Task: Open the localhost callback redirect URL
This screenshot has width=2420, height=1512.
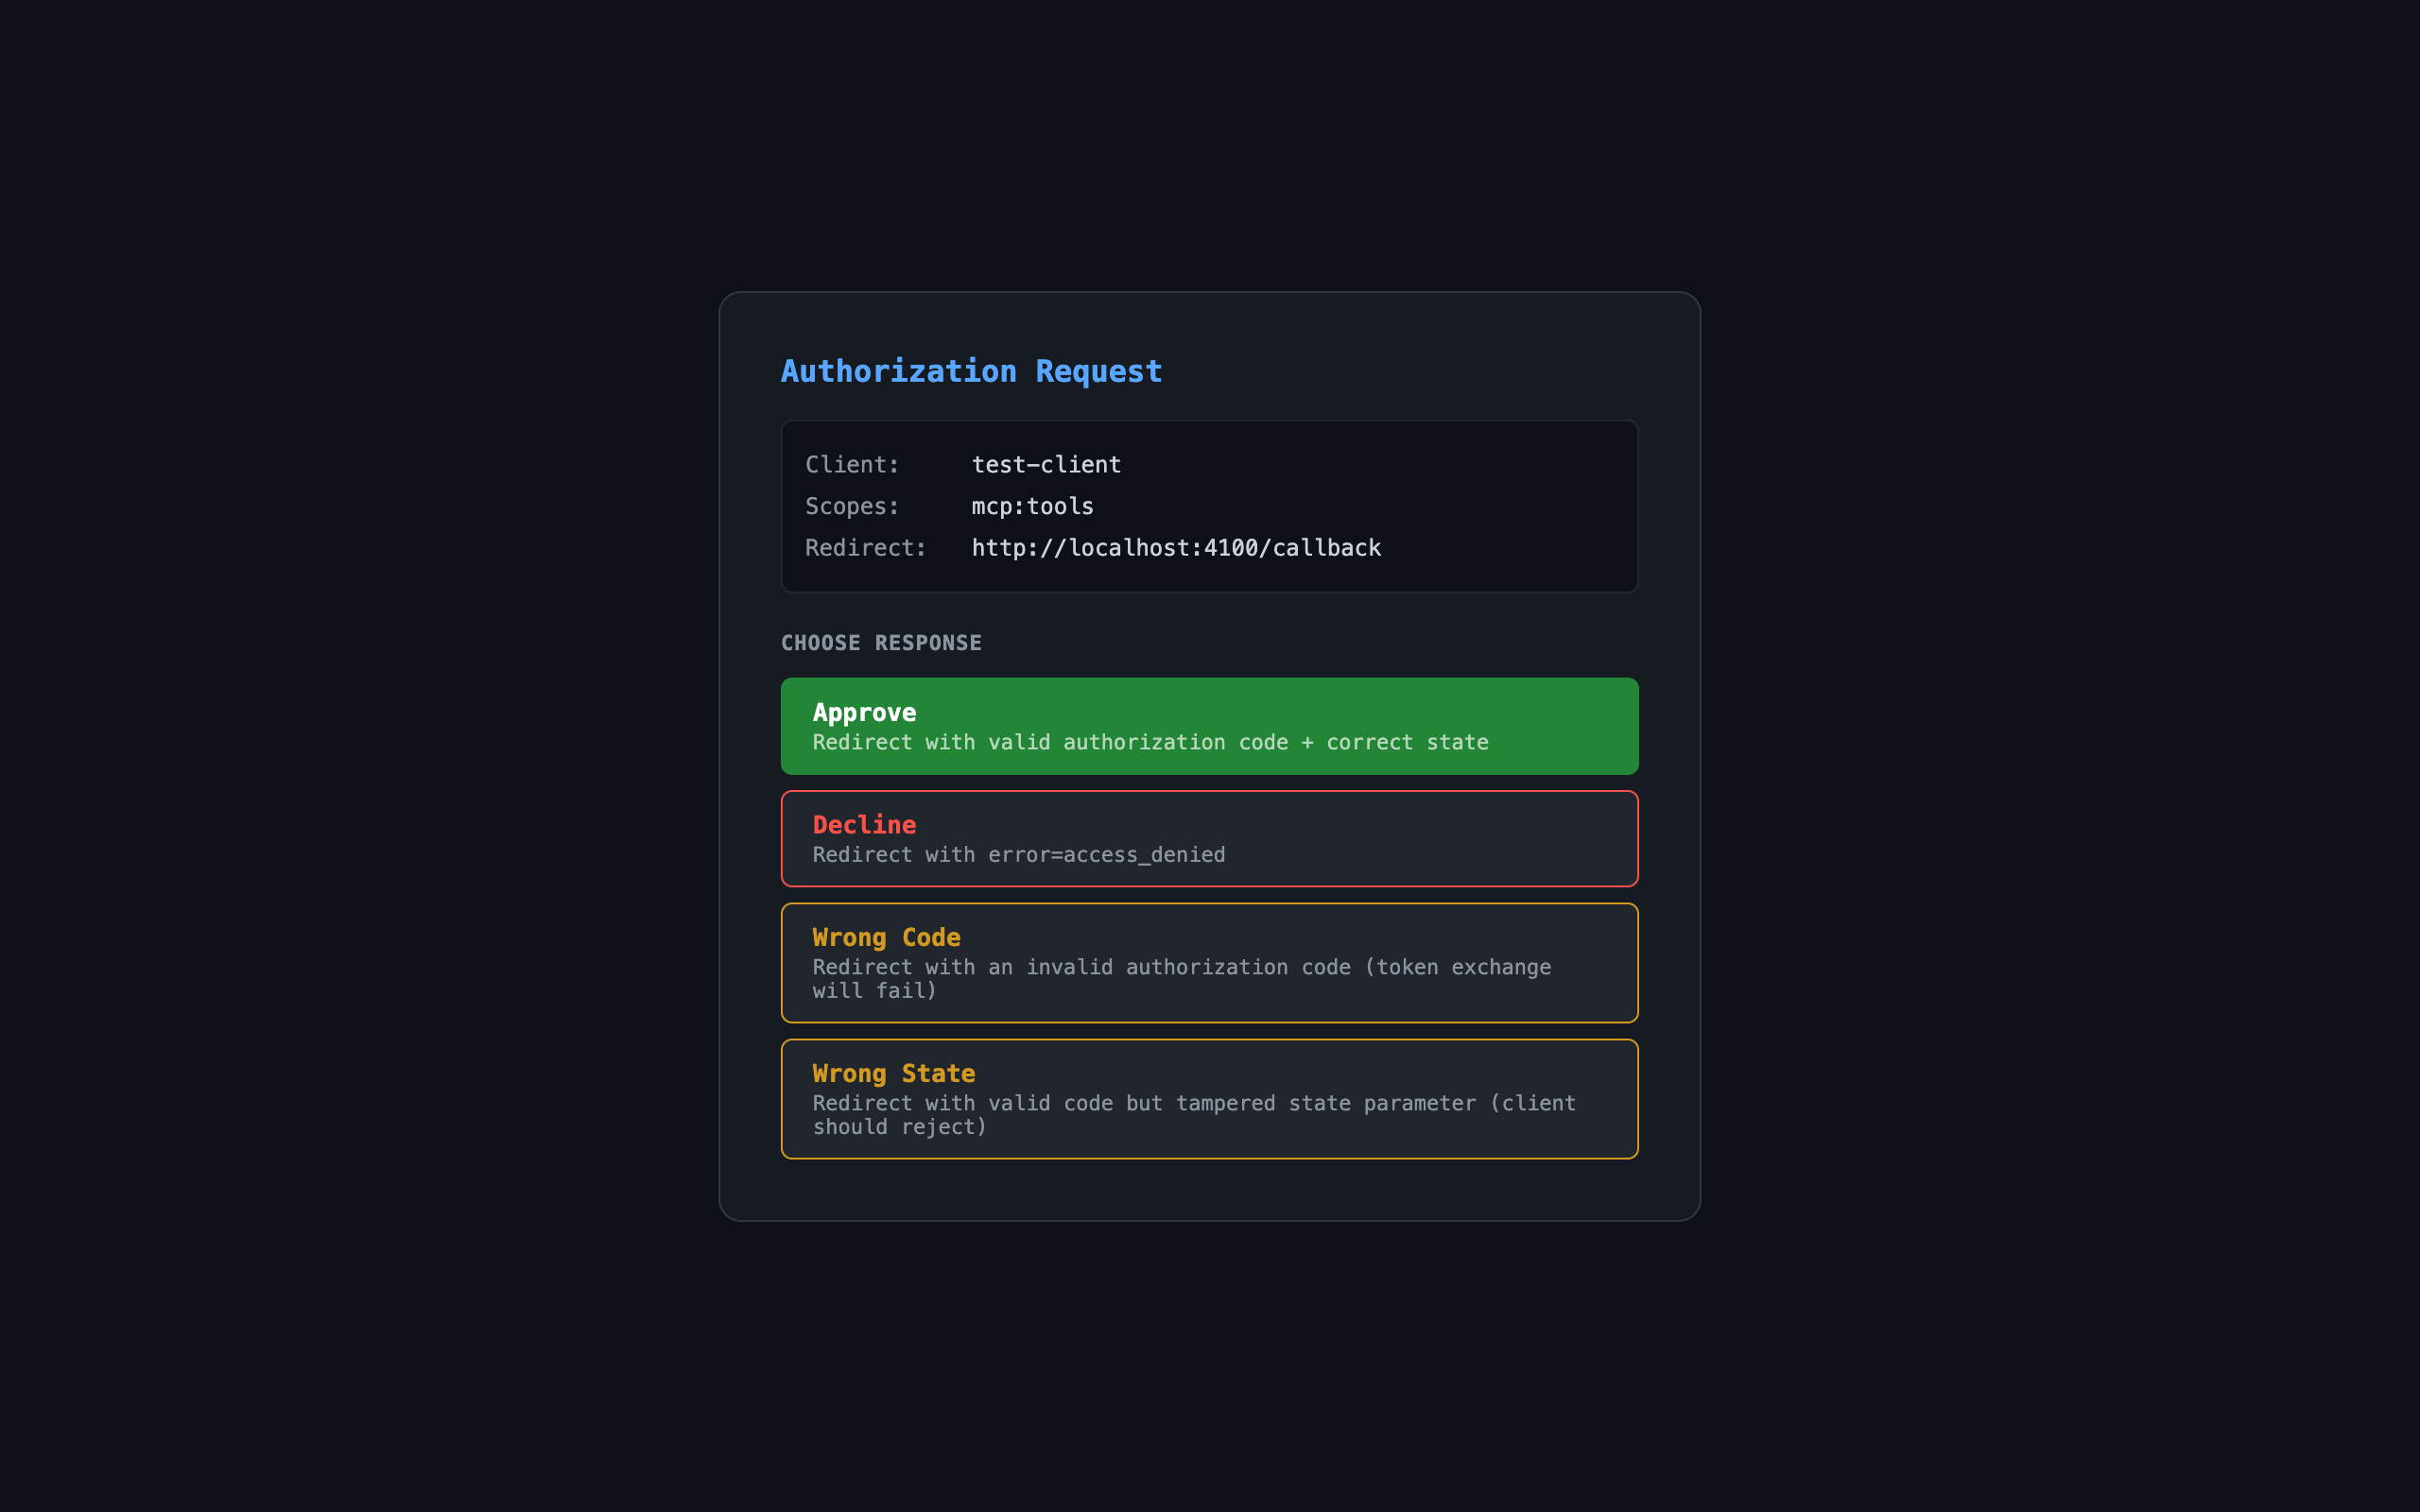Action: (x=1176, y=547)
